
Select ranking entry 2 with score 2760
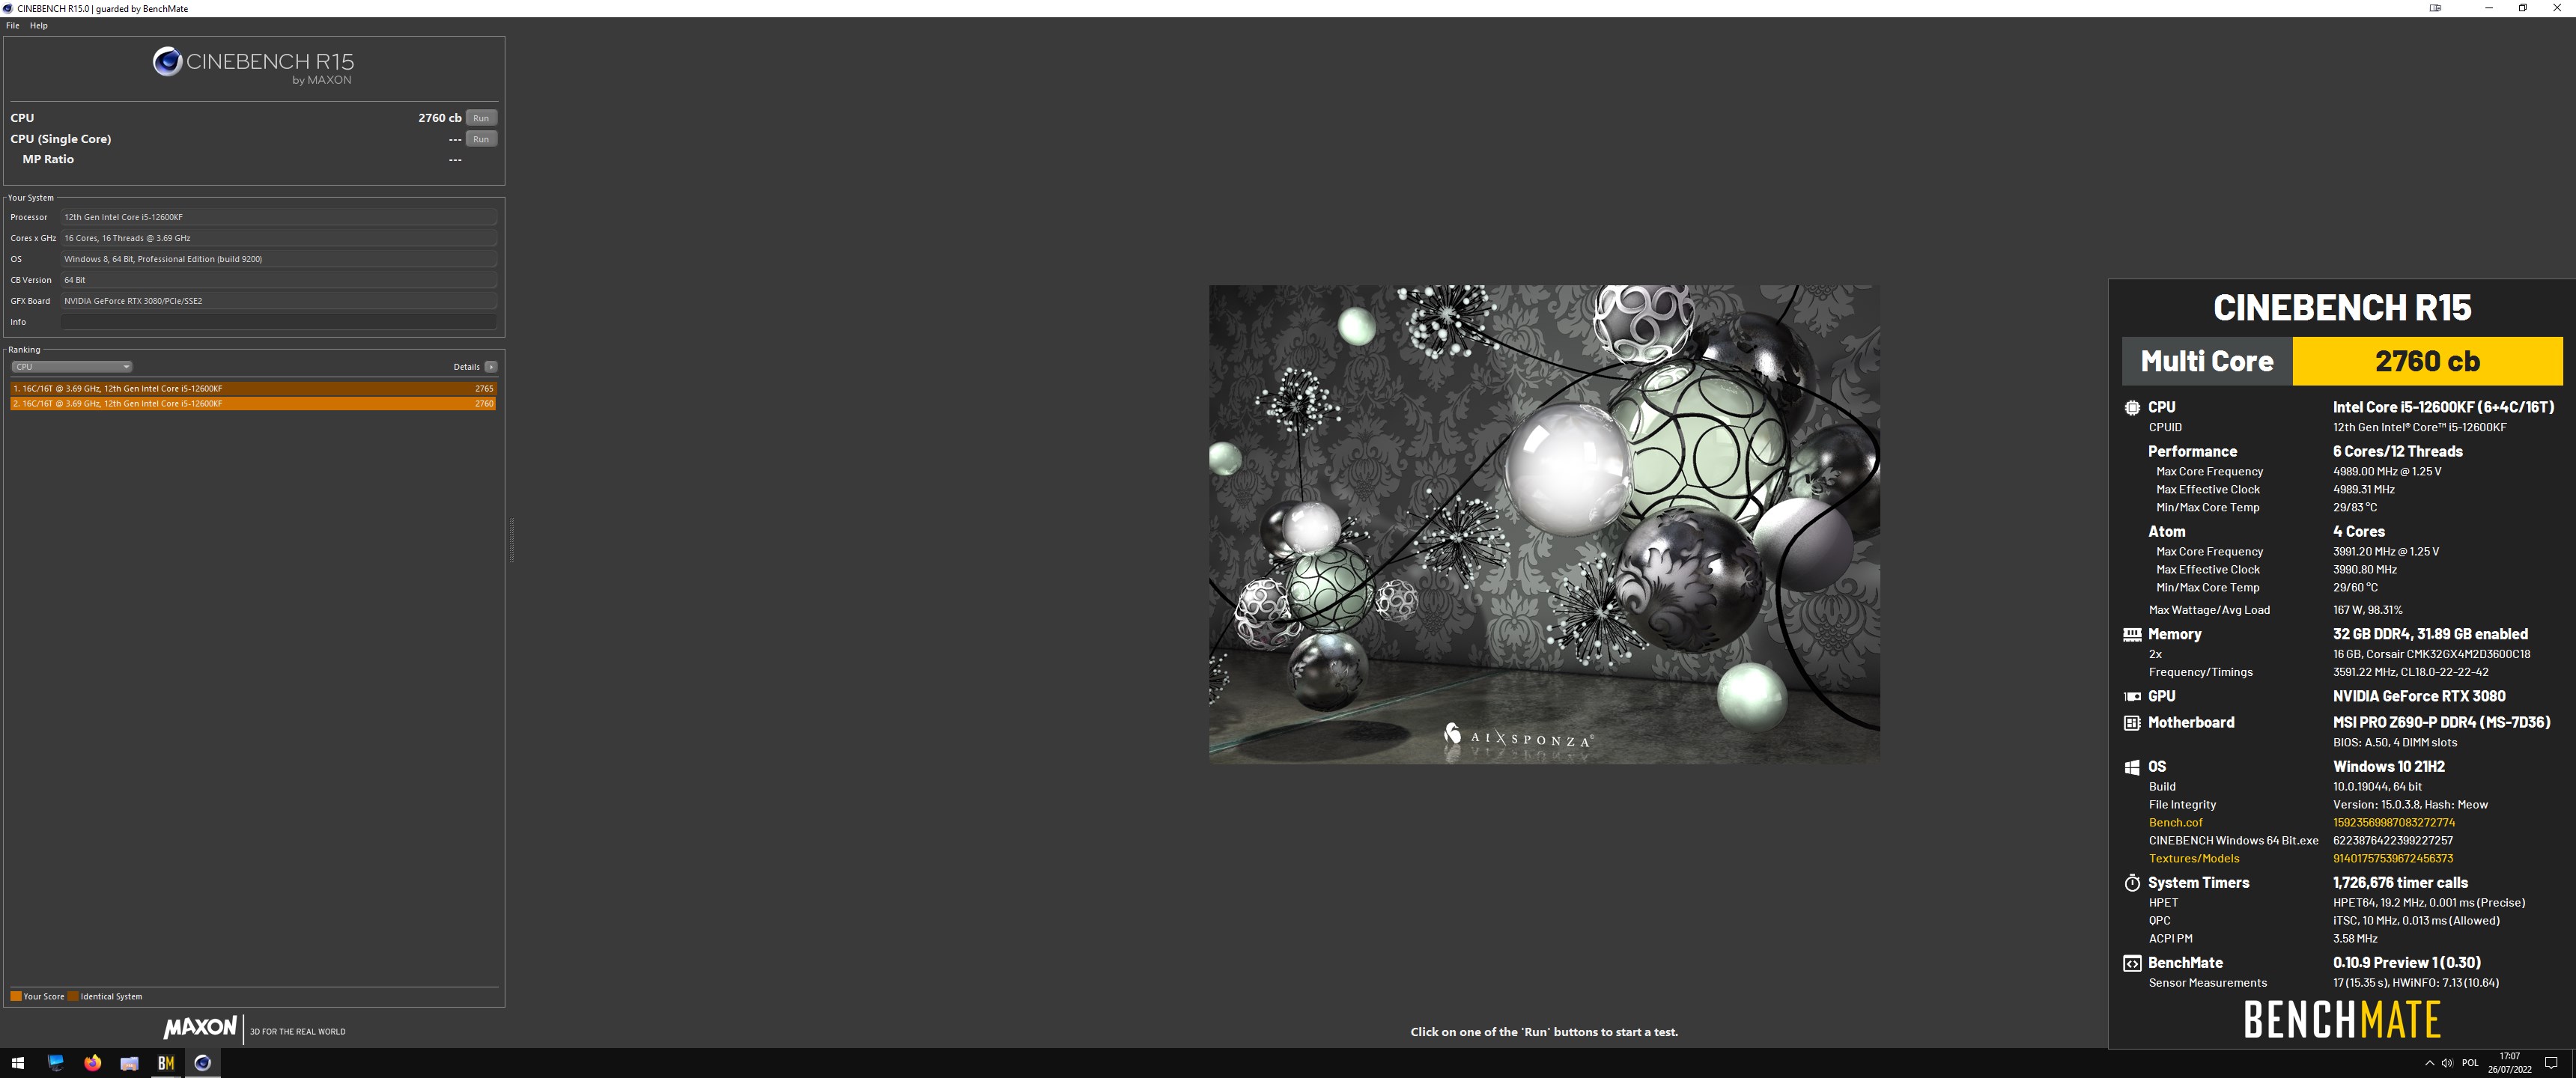pos(253,404)
